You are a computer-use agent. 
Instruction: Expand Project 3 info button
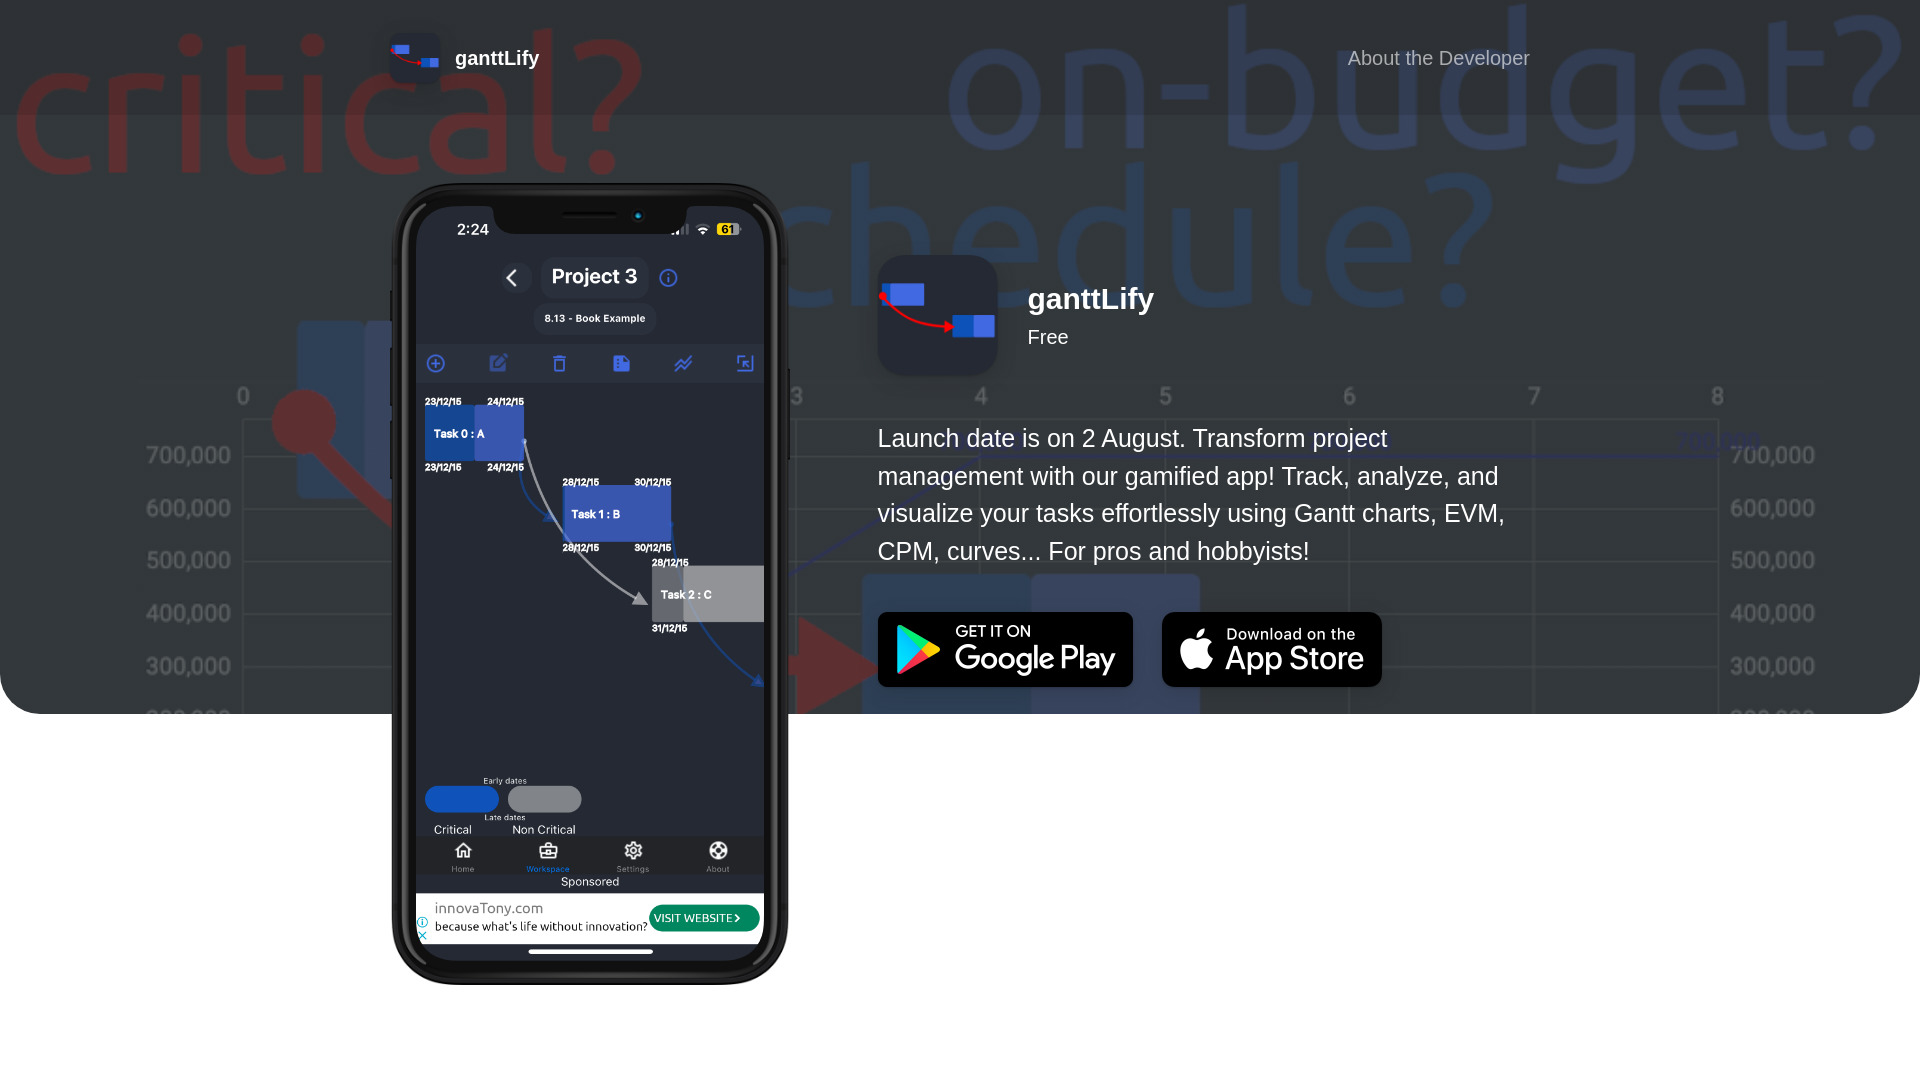(x=669, y=277)
